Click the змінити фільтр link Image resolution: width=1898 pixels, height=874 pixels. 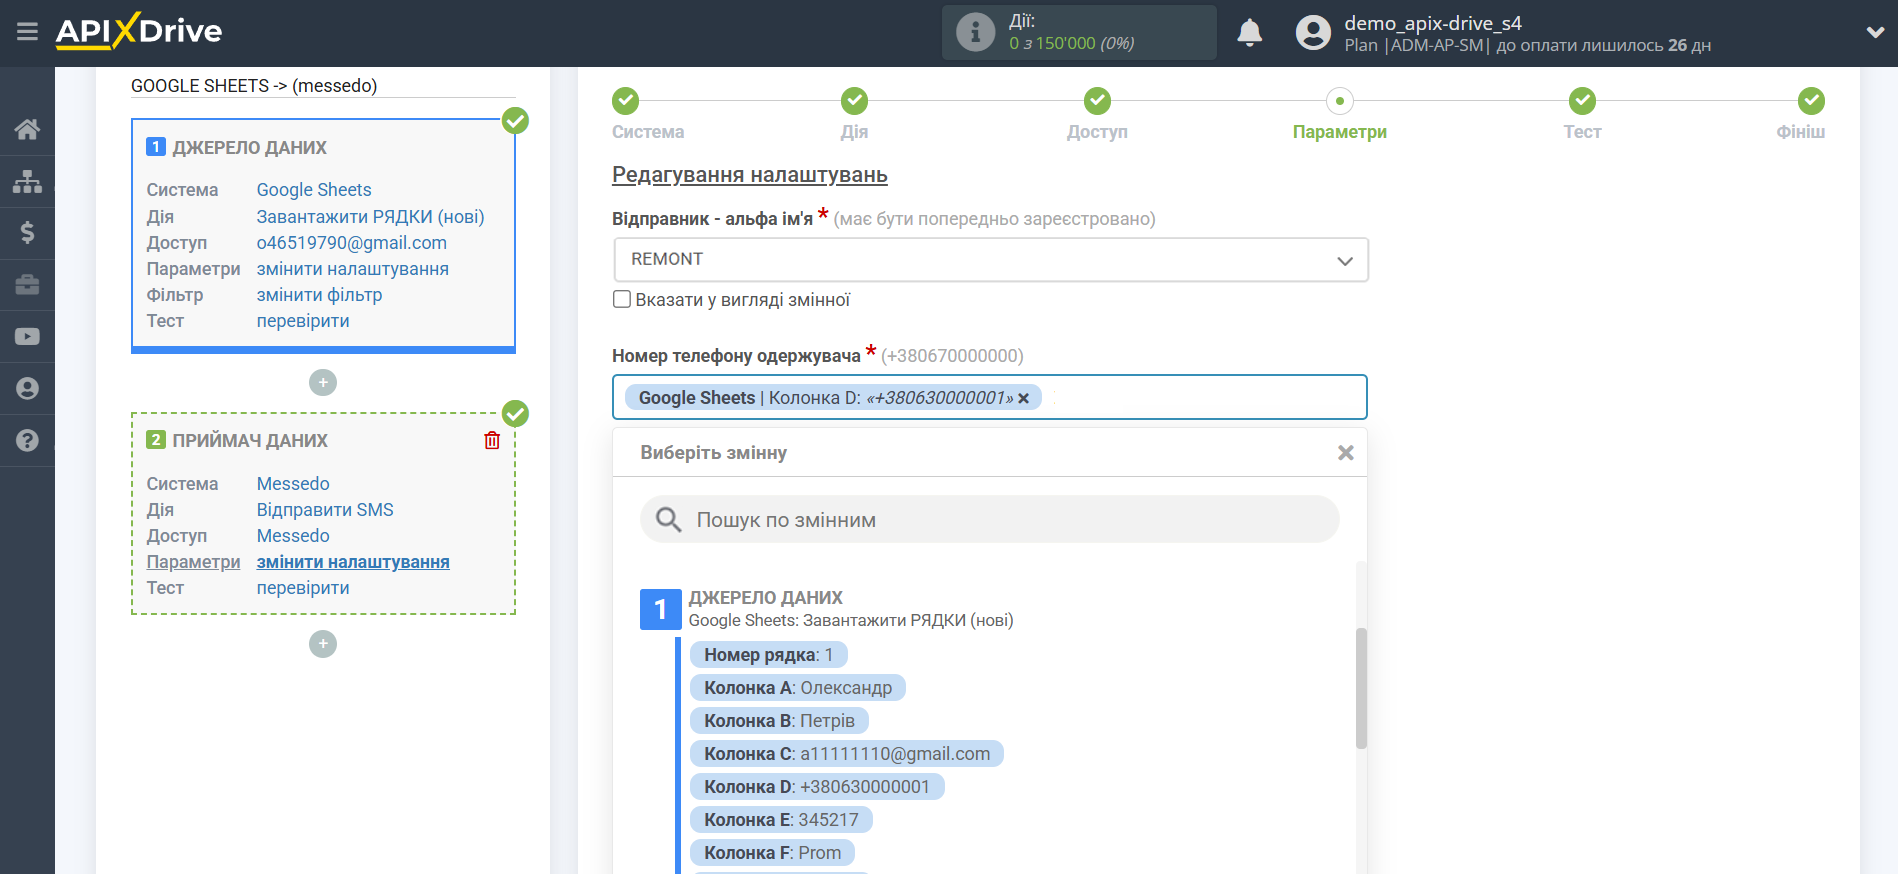pyautogui.click(x=319, y=295)
